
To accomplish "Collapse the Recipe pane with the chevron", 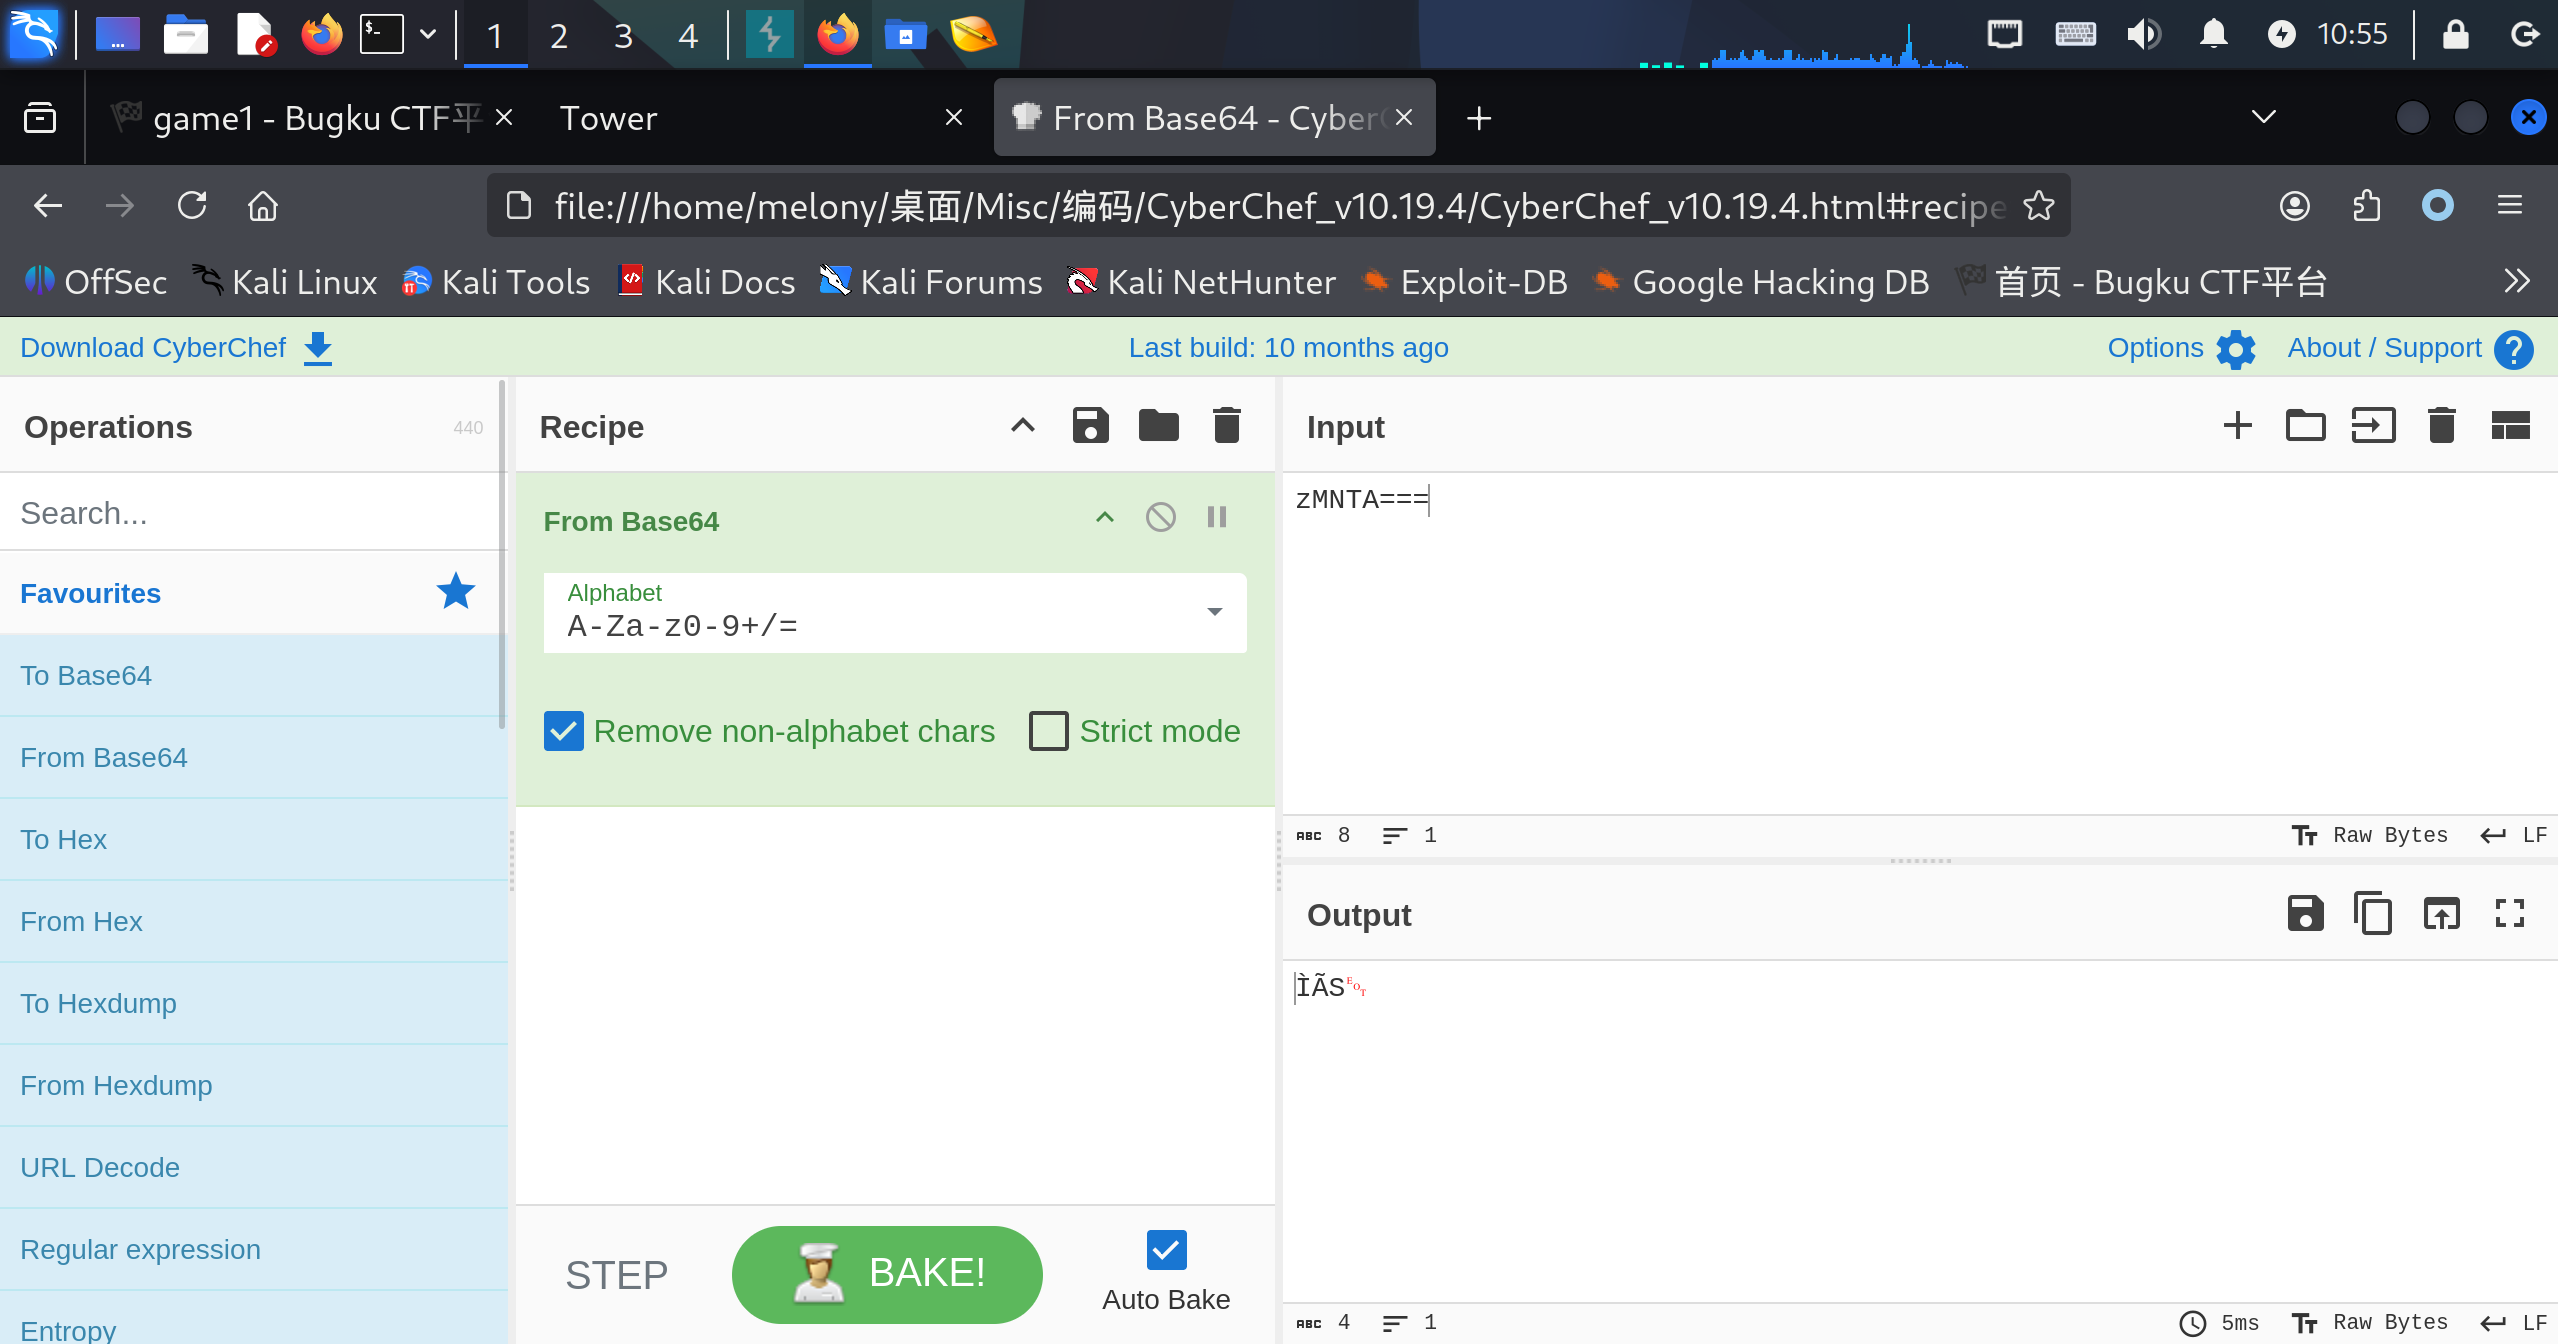I will (x=1022, y=426).
